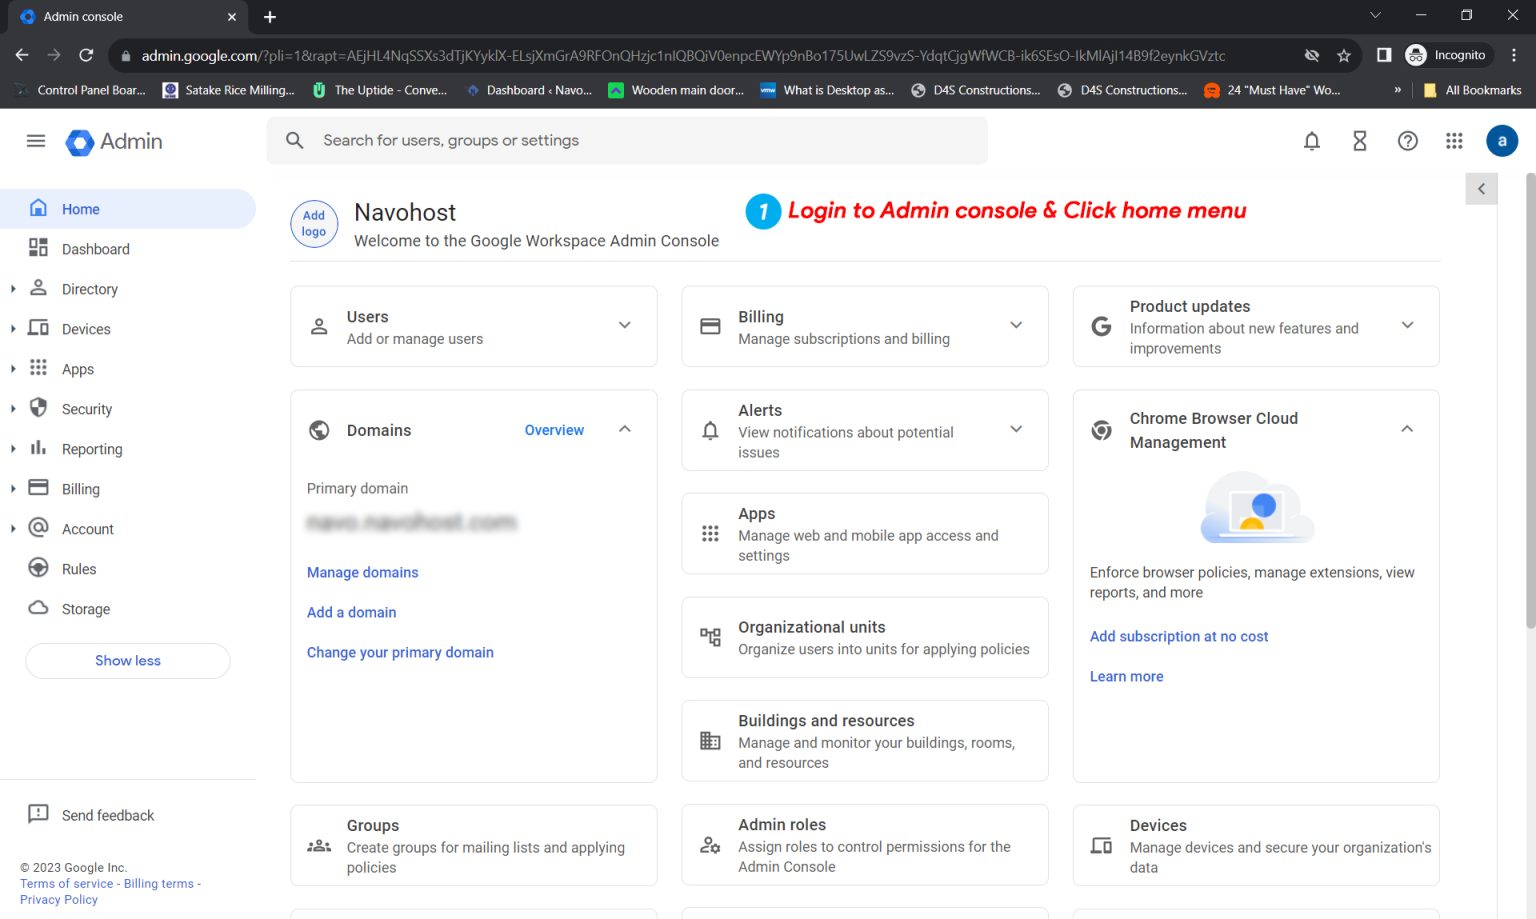Open the account avatar in top right
The width and height of the screenshot is (1536, 919).
point(1501,140)
